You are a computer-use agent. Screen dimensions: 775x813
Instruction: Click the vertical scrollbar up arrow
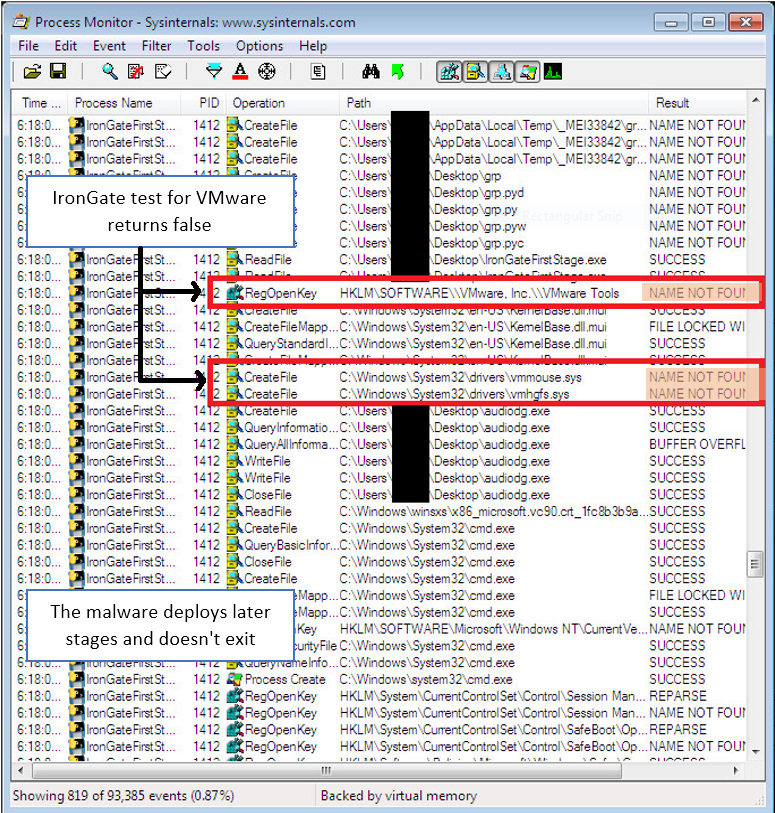click(x=755, y=100)
